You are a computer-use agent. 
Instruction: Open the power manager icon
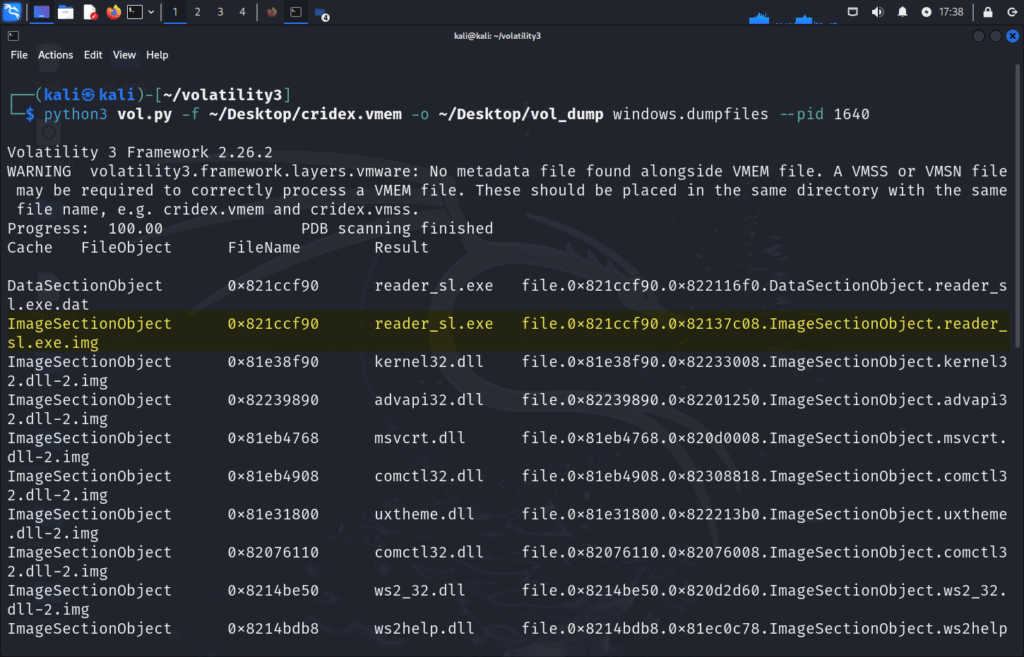click(926, 12)
